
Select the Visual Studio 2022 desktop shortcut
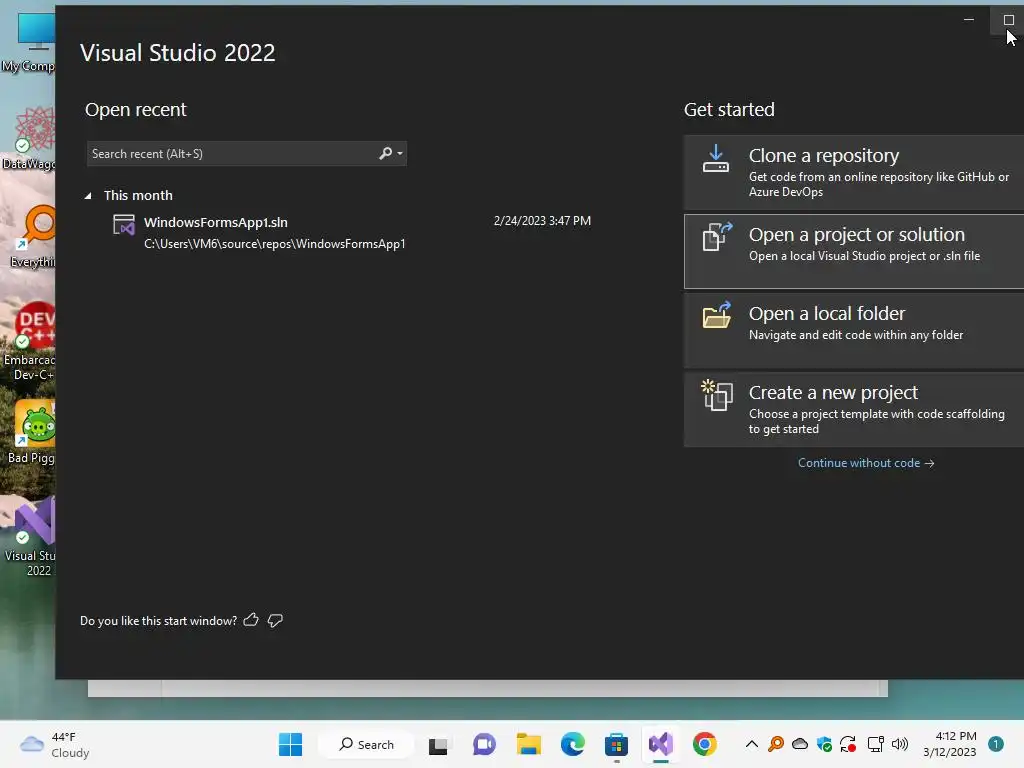tap(29, 537)
